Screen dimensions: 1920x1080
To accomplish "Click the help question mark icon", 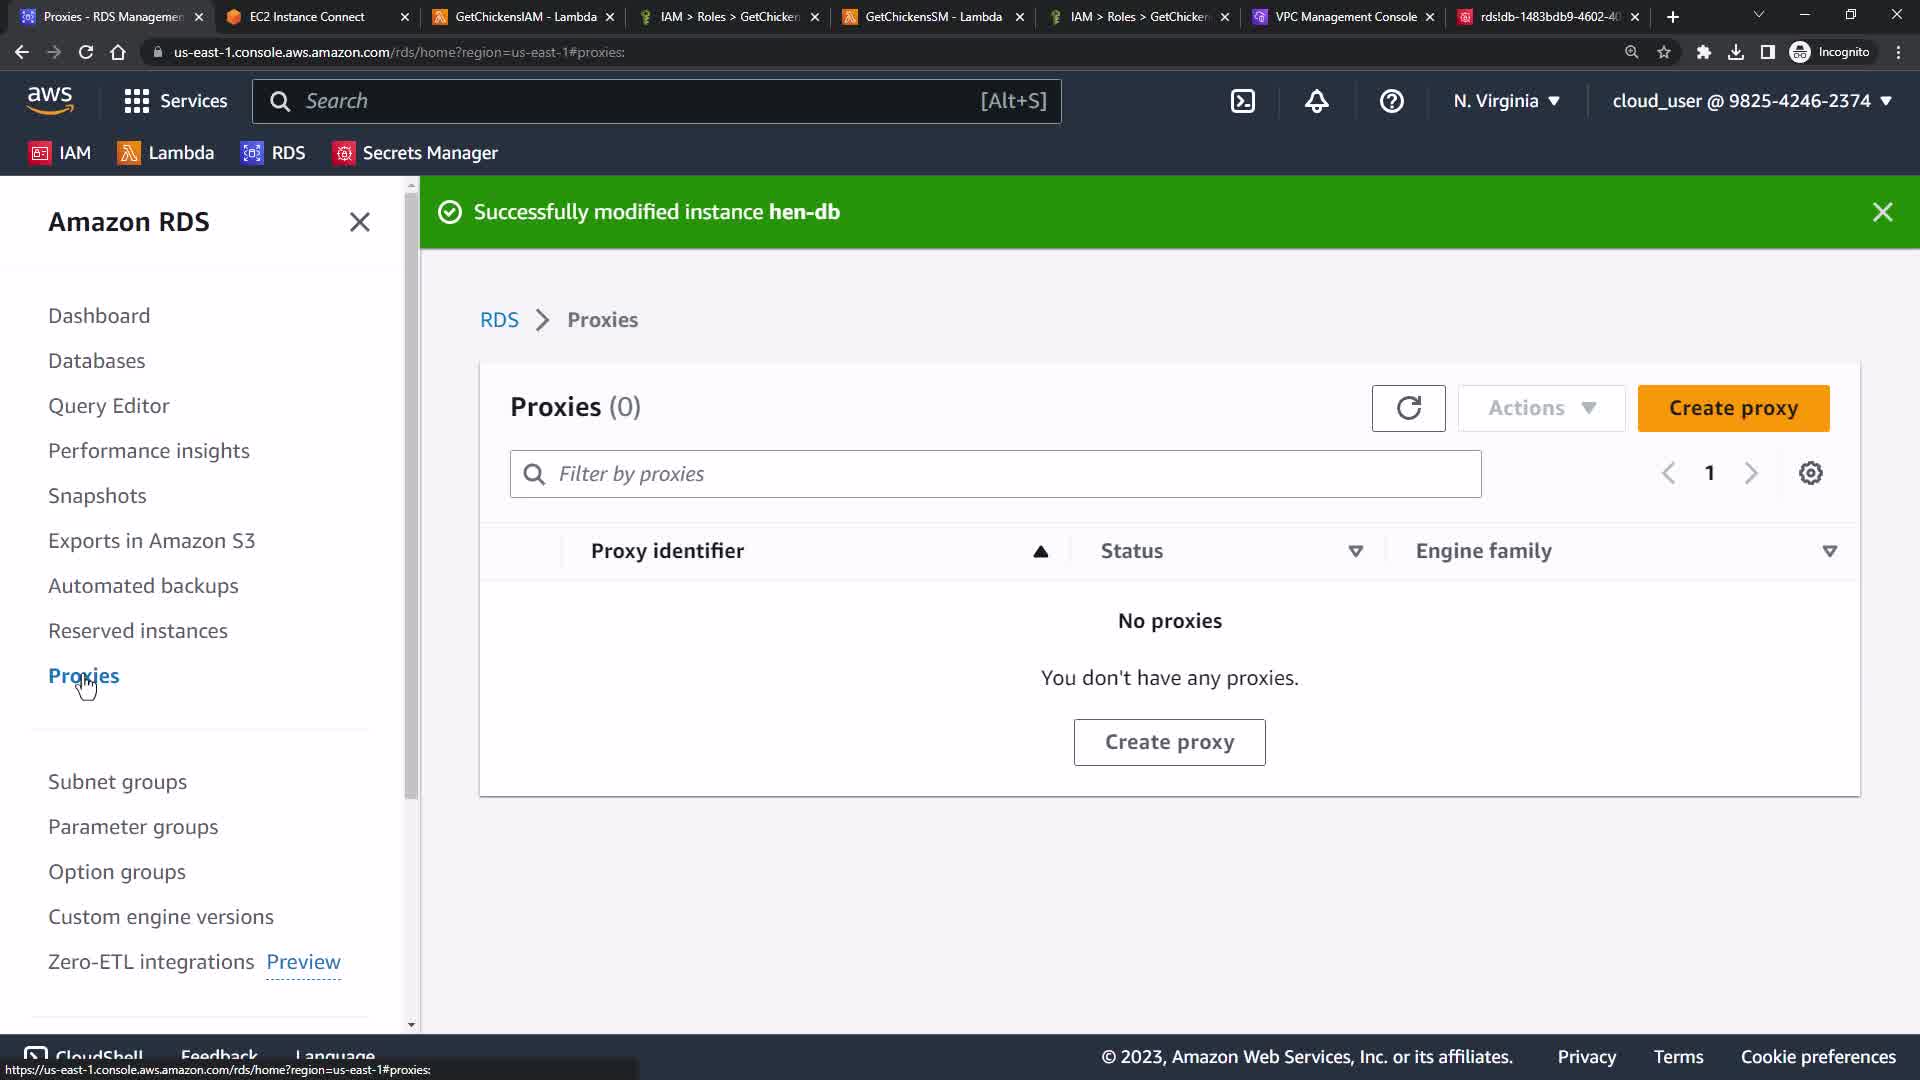I will pyautogui.click(x=1391, y=101).
